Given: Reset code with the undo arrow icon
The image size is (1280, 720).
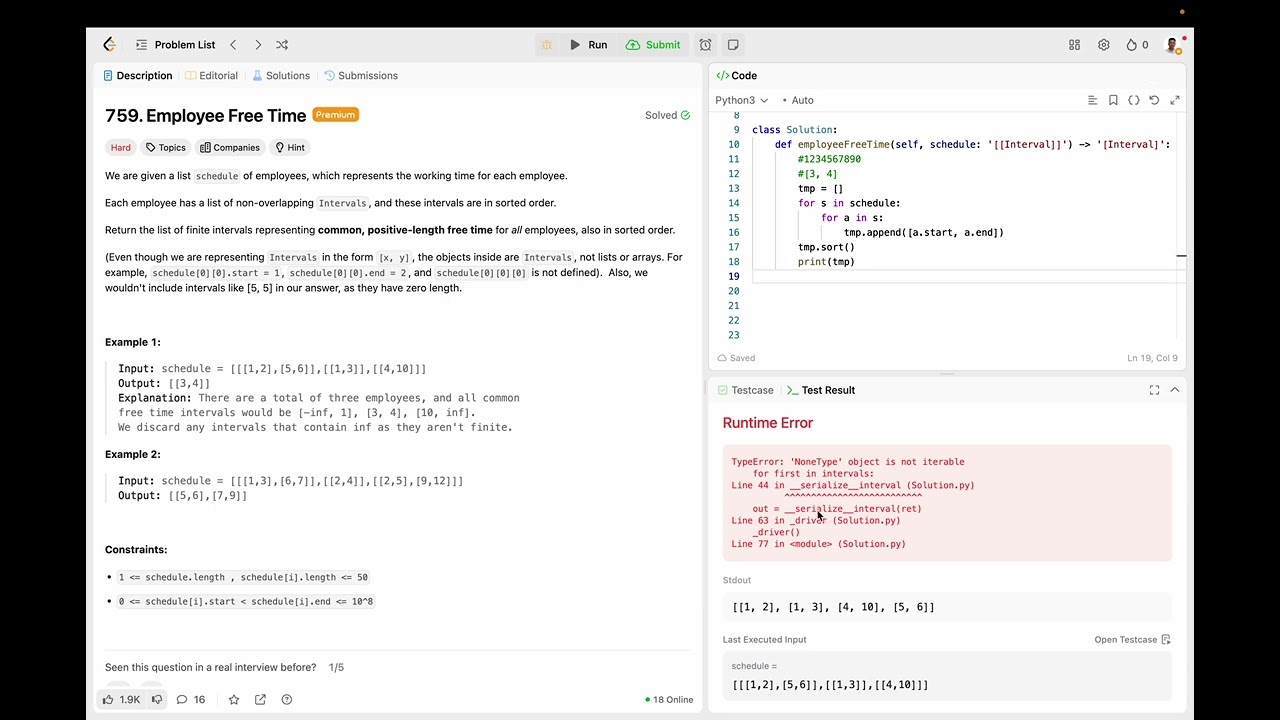Looking at the screenshot, I should click(1154, 100).
